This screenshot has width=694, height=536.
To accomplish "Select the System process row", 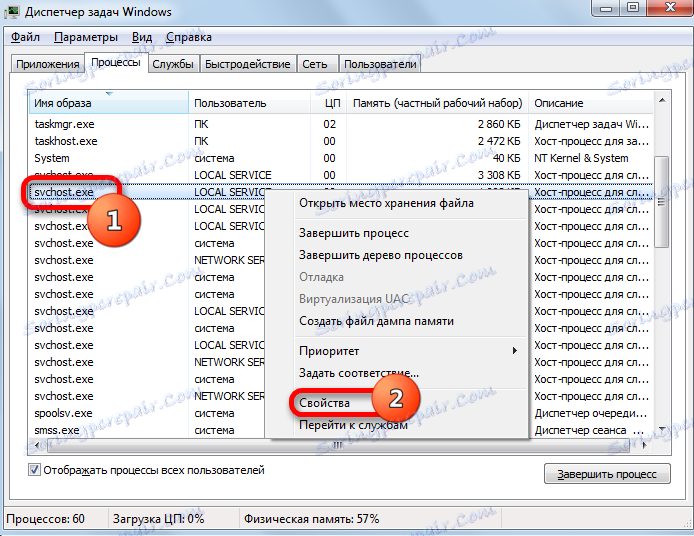I will pyautogui.click(x=341, y=158).
